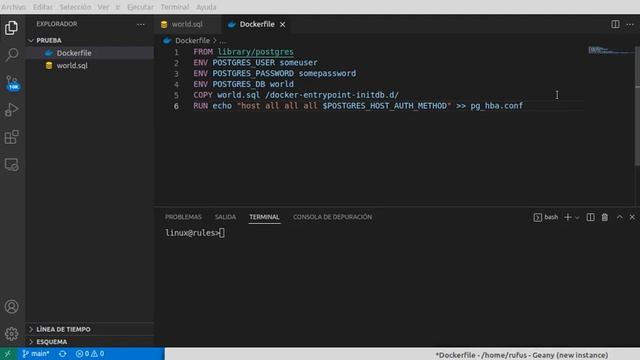Image resolution: width=640 pixels, height=360 pixels.
Task: Click line number 6 in gutter
Action: [176, 106]
